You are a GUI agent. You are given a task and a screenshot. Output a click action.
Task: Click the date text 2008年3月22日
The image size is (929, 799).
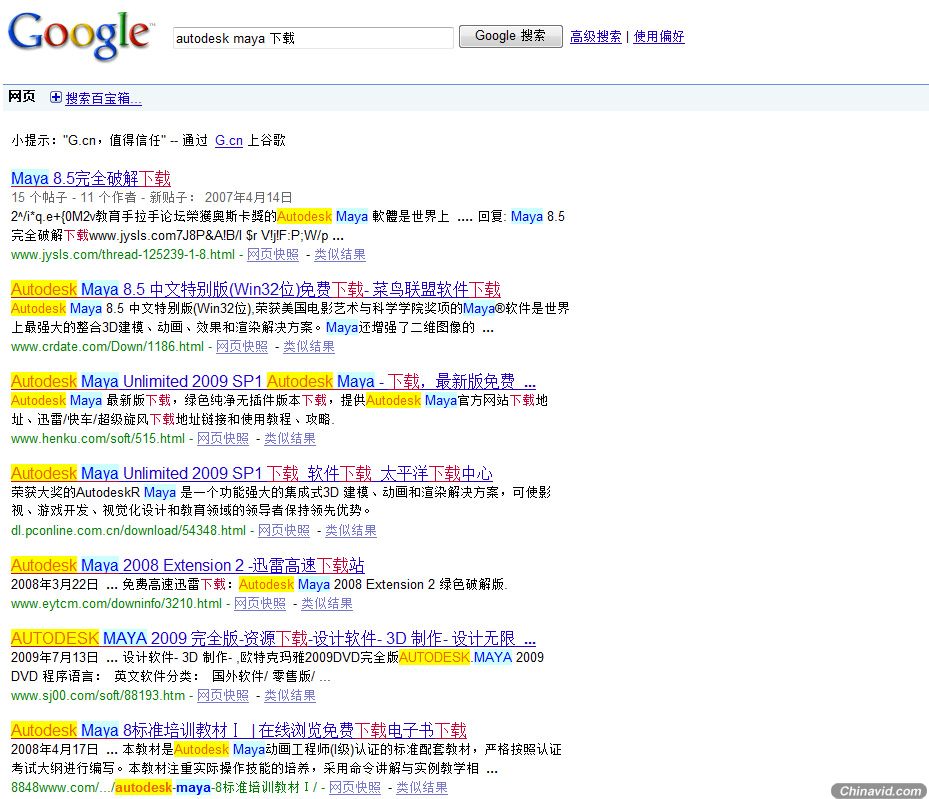click(55, 585)
